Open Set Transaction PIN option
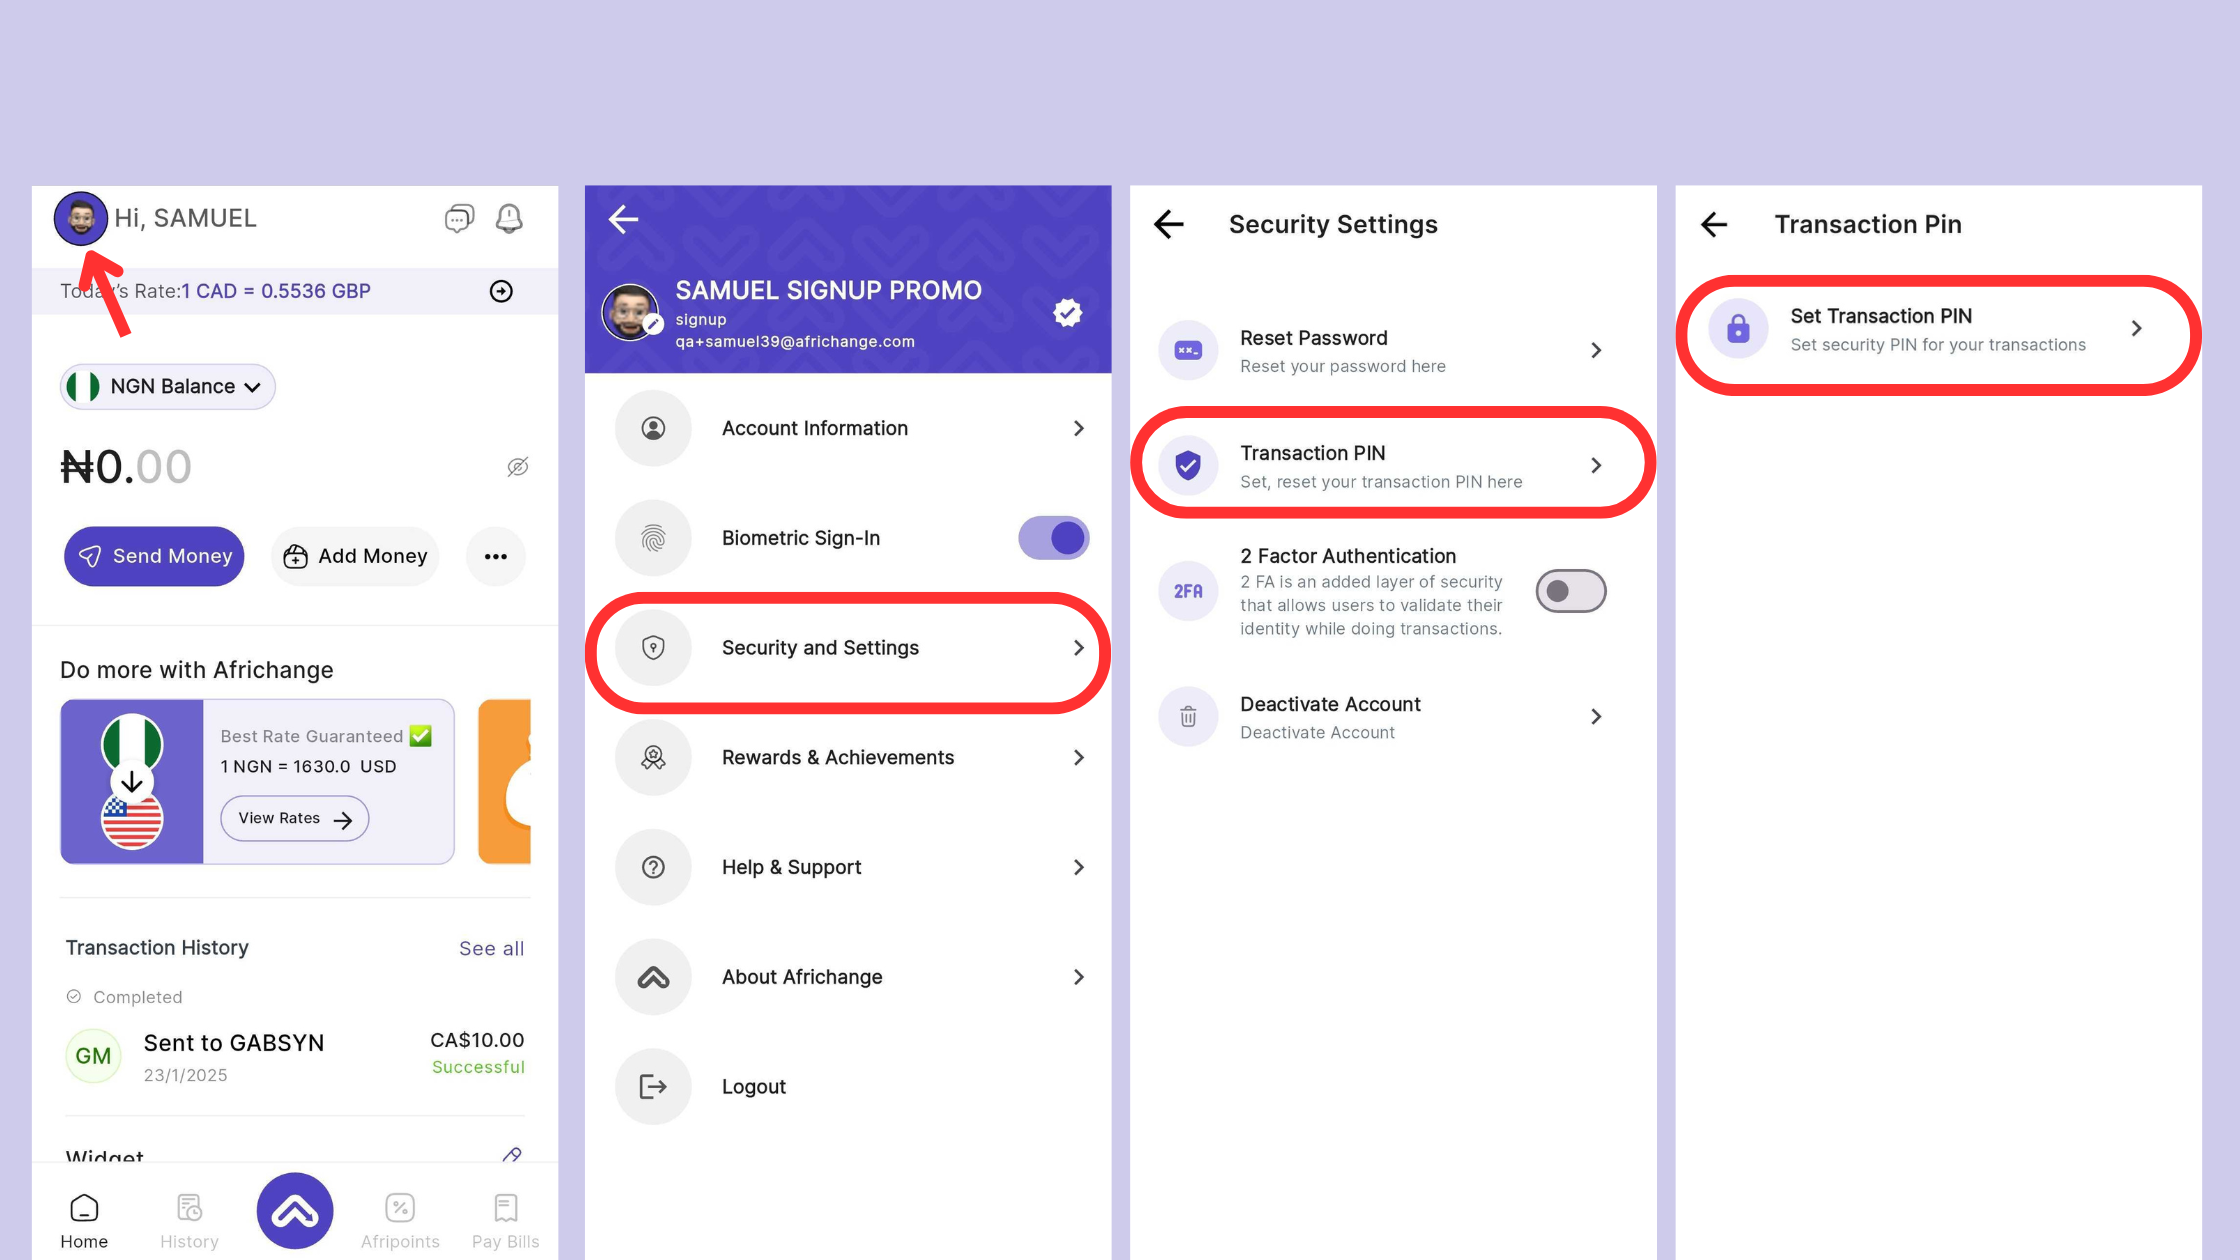This screenshot has height=1260, width=2240. click(1938, 329)
